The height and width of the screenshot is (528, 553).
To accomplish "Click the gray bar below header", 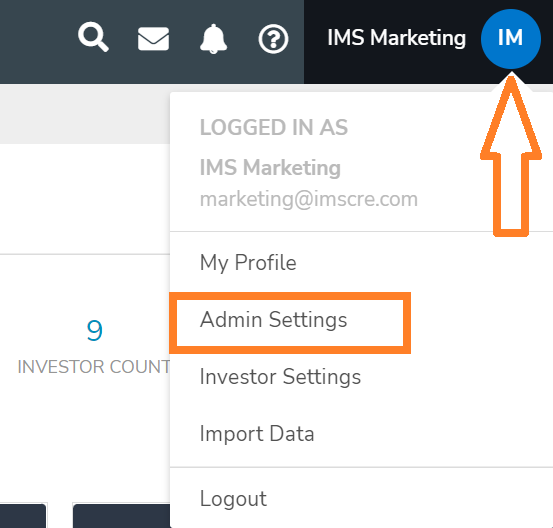I will [85, 114].
